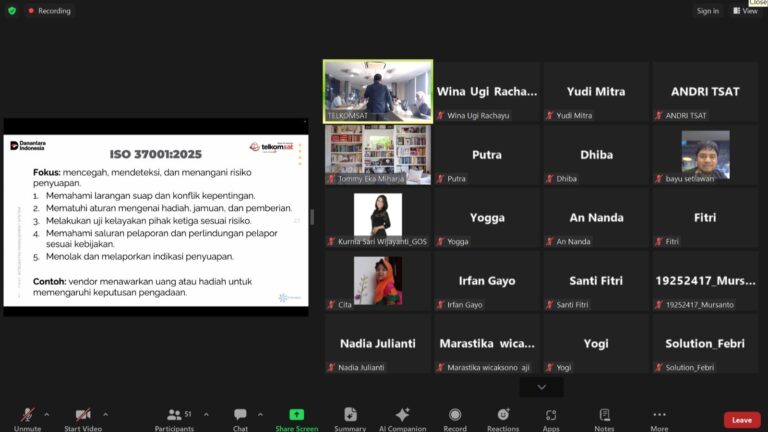Open More options menu
This screenshot has width=768, height=432.
click(x=659, y=419)
